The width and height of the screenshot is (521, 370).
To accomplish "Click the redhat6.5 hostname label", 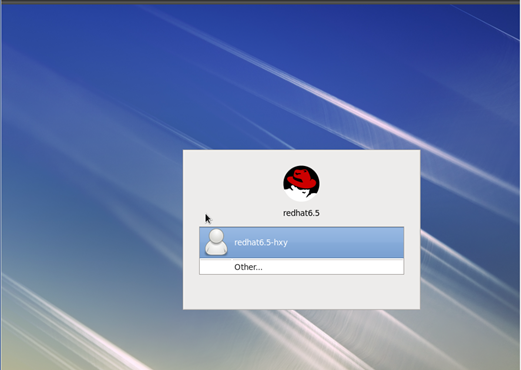I will (x=301, y=213).
